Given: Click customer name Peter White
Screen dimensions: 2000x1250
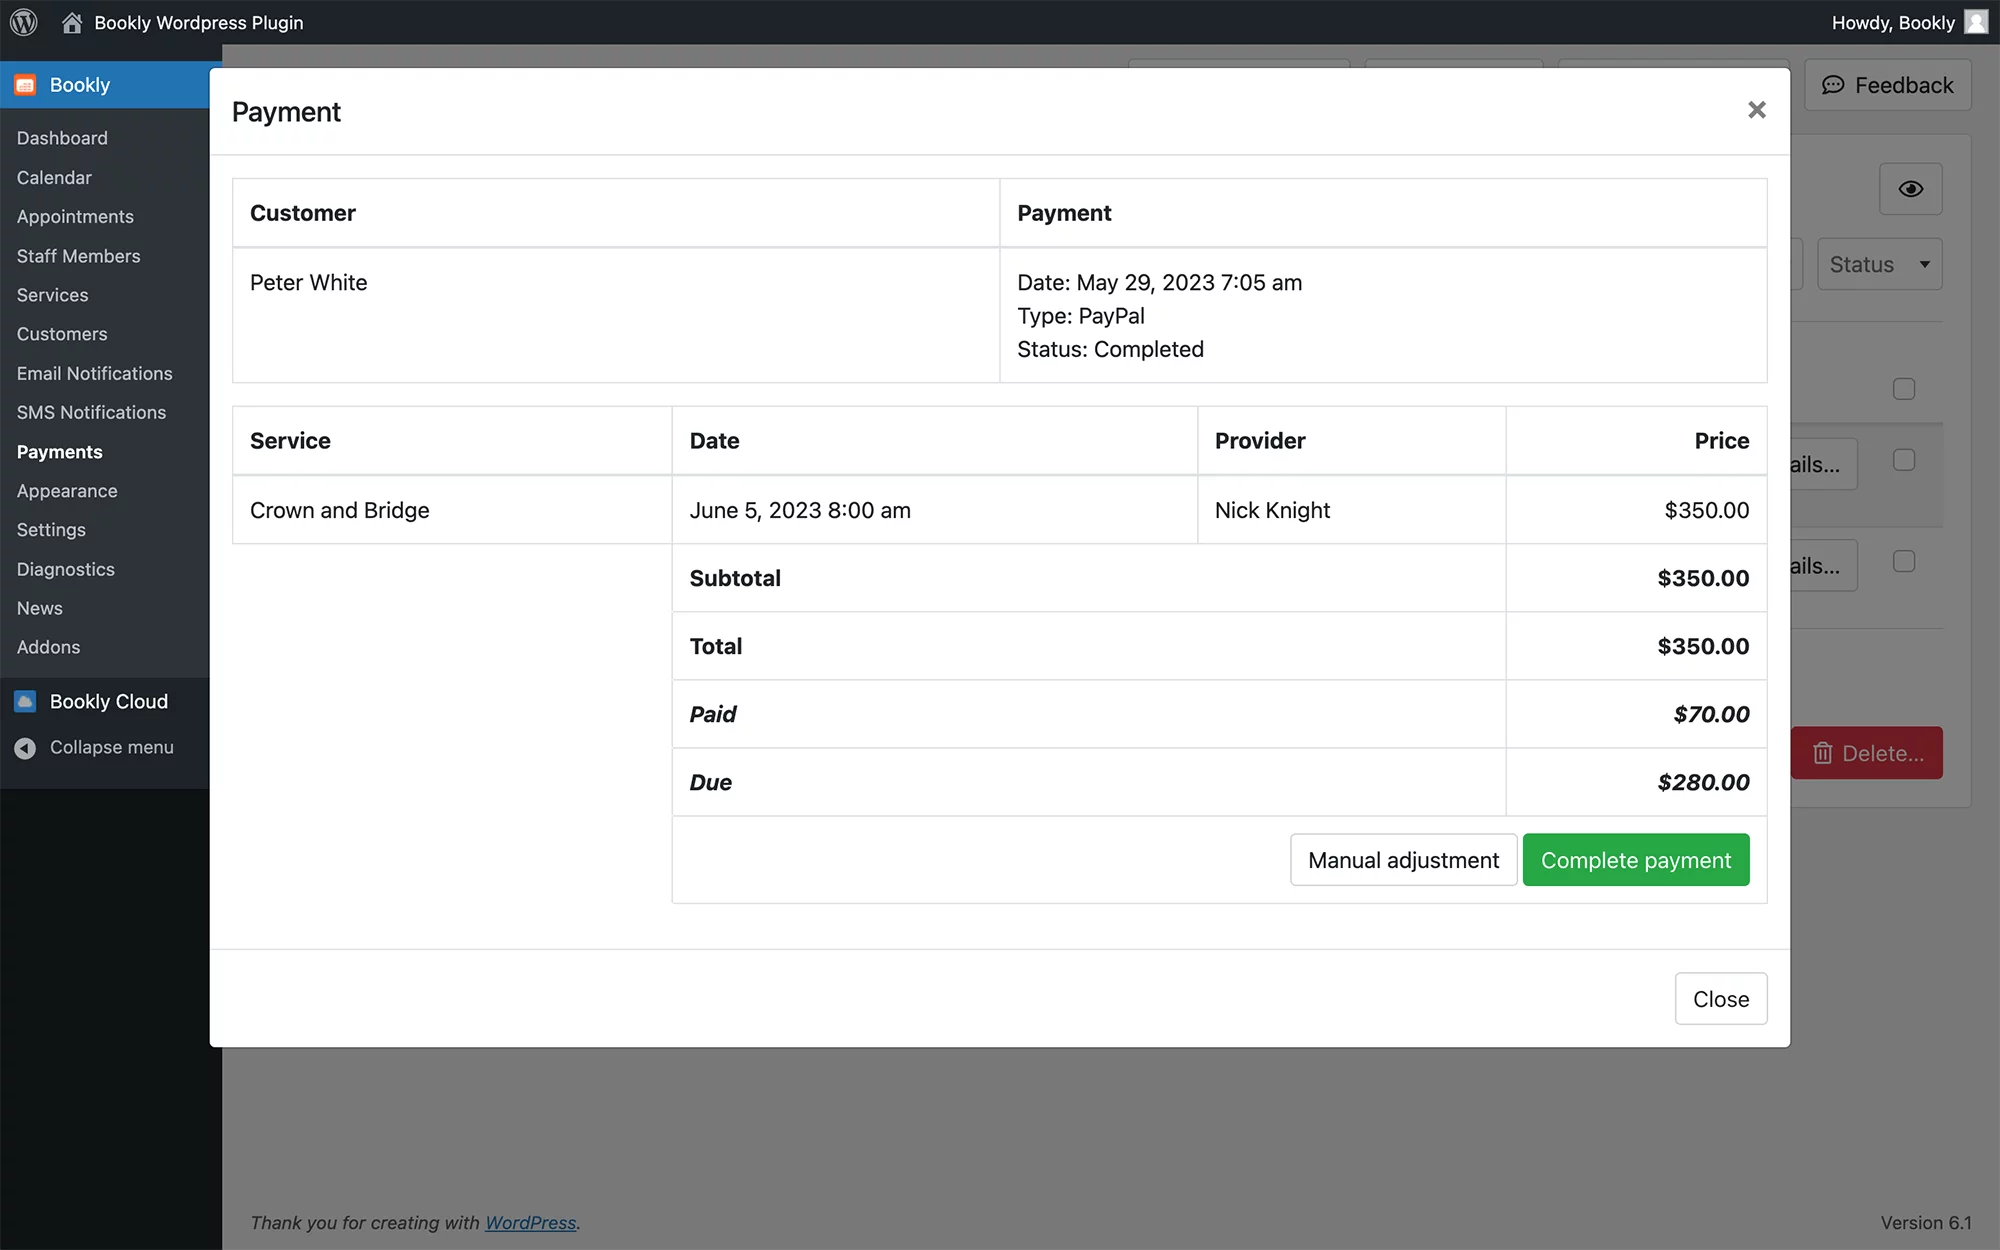Looking at the screenshot, I should (309, 283).
